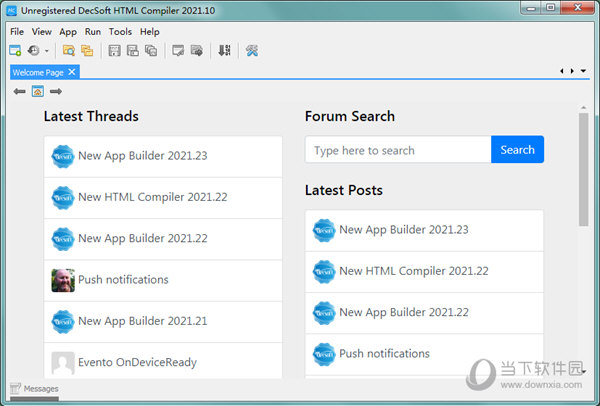The image size is (600, 406).
Task: Open thread New App Builder 2021.22 in Latest Threads
Action: (x=163, y=239)
